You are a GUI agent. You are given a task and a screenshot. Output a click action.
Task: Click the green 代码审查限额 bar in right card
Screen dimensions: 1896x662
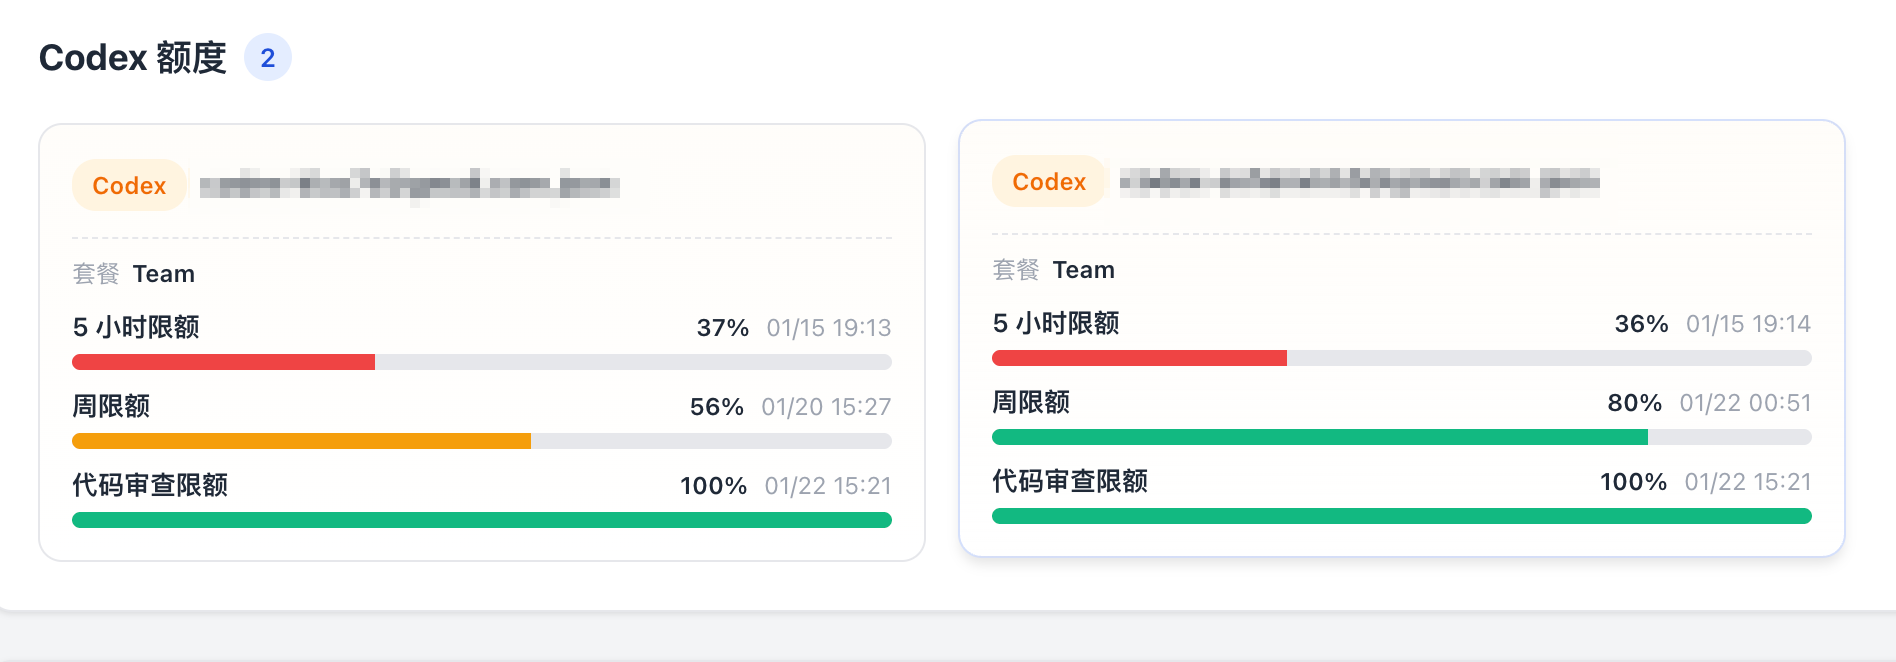pyautogui.click(x=1402, y=516)
